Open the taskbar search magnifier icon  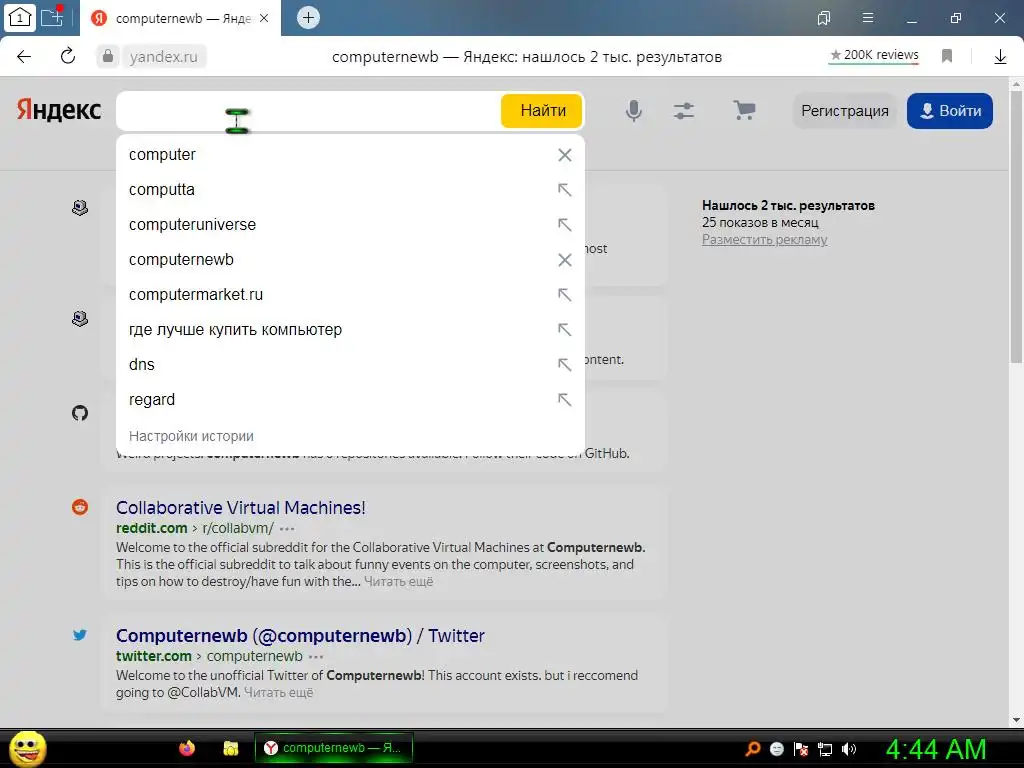point(753,749)
